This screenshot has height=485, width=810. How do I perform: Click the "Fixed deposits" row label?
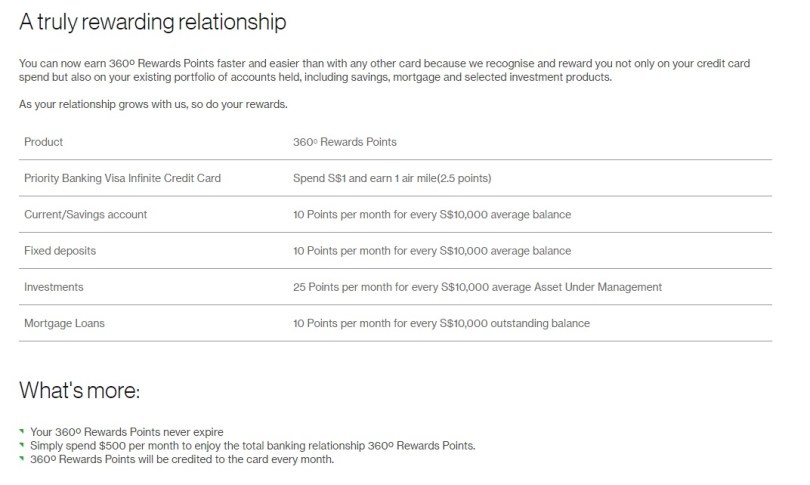tap(59, 251)
